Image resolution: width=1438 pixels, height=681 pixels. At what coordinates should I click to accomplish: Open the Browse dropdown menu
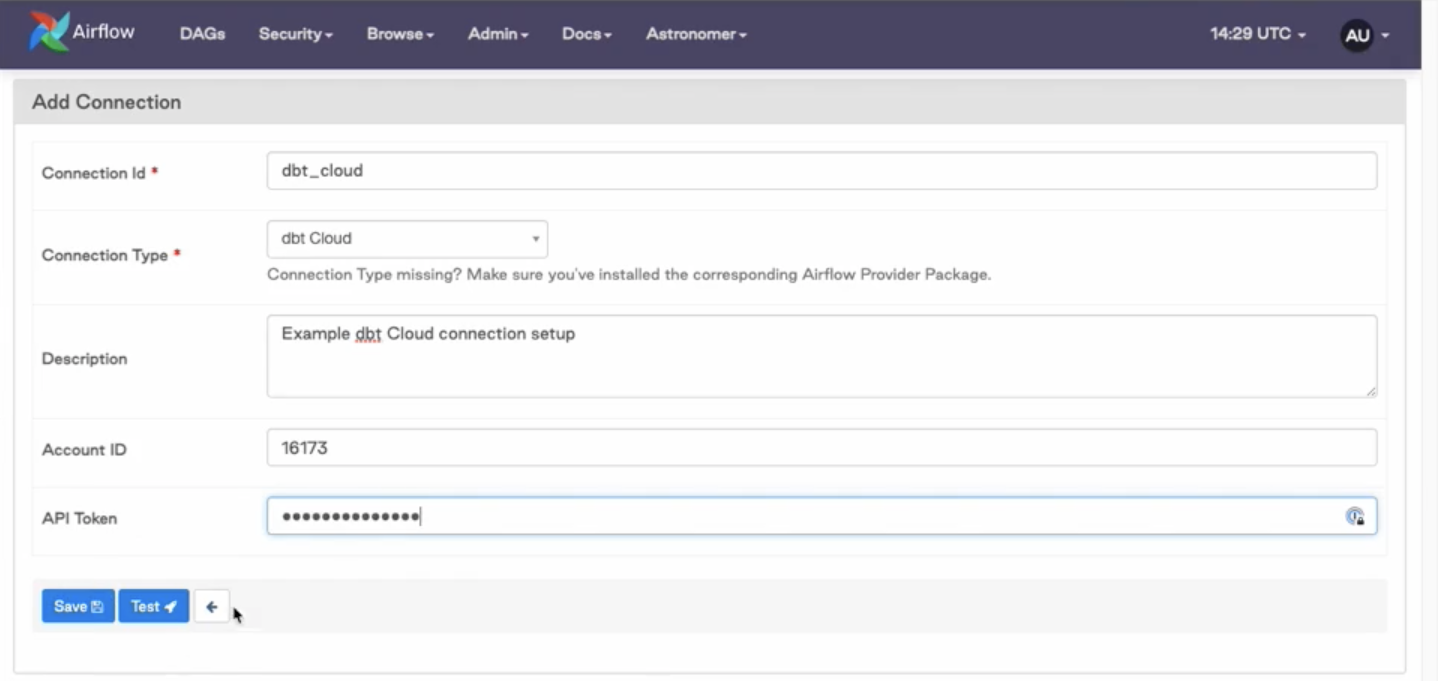pyautogui.click(x=400, y=34)
